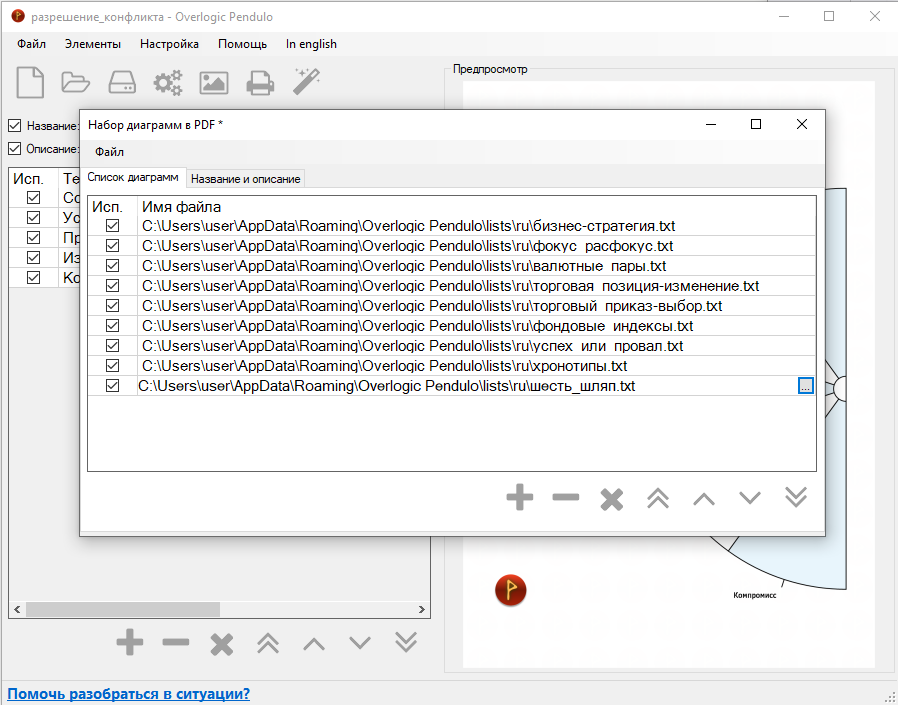Image resolution: width=898 pixels, height=705 pixels.
Task: Open the Элементы menu
Action: (x=93, y=44)
